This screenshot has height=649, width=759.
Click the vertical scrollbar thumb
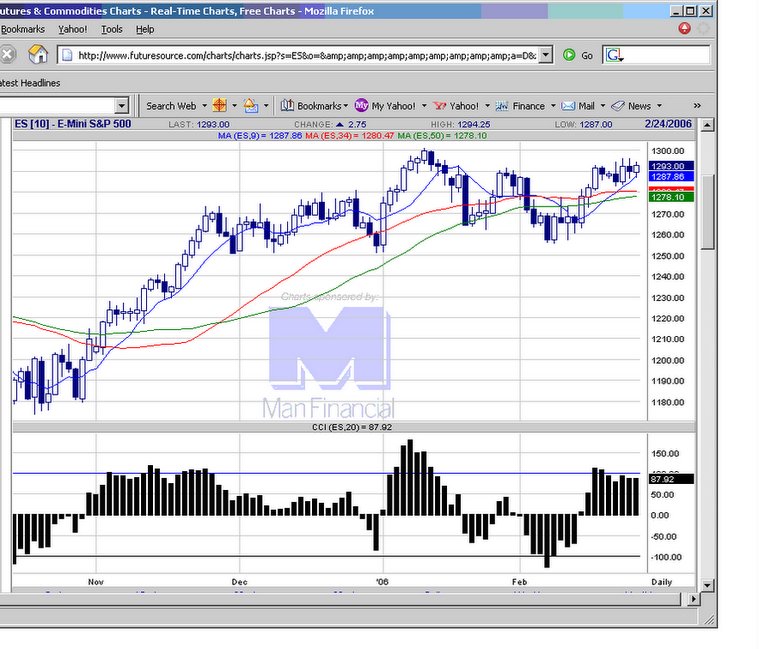coord(707,212)
